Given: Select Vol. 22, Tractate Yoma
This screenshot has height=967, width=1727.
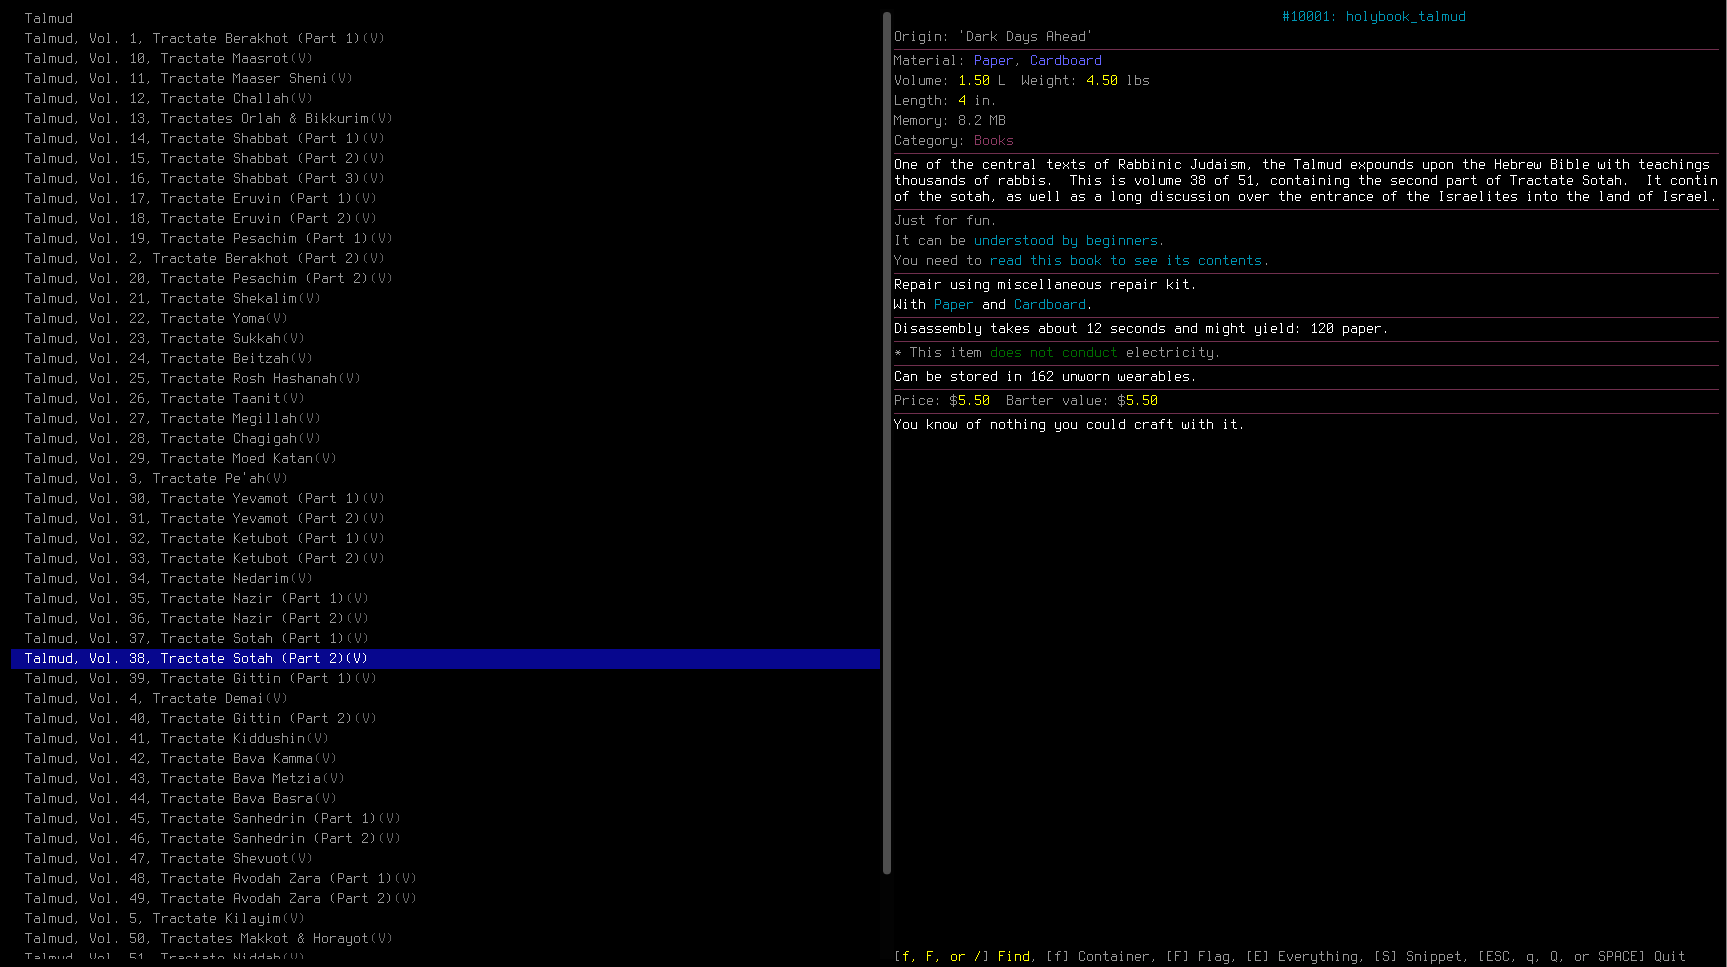Looking at the screenshot, I should (x=156, y=318).
